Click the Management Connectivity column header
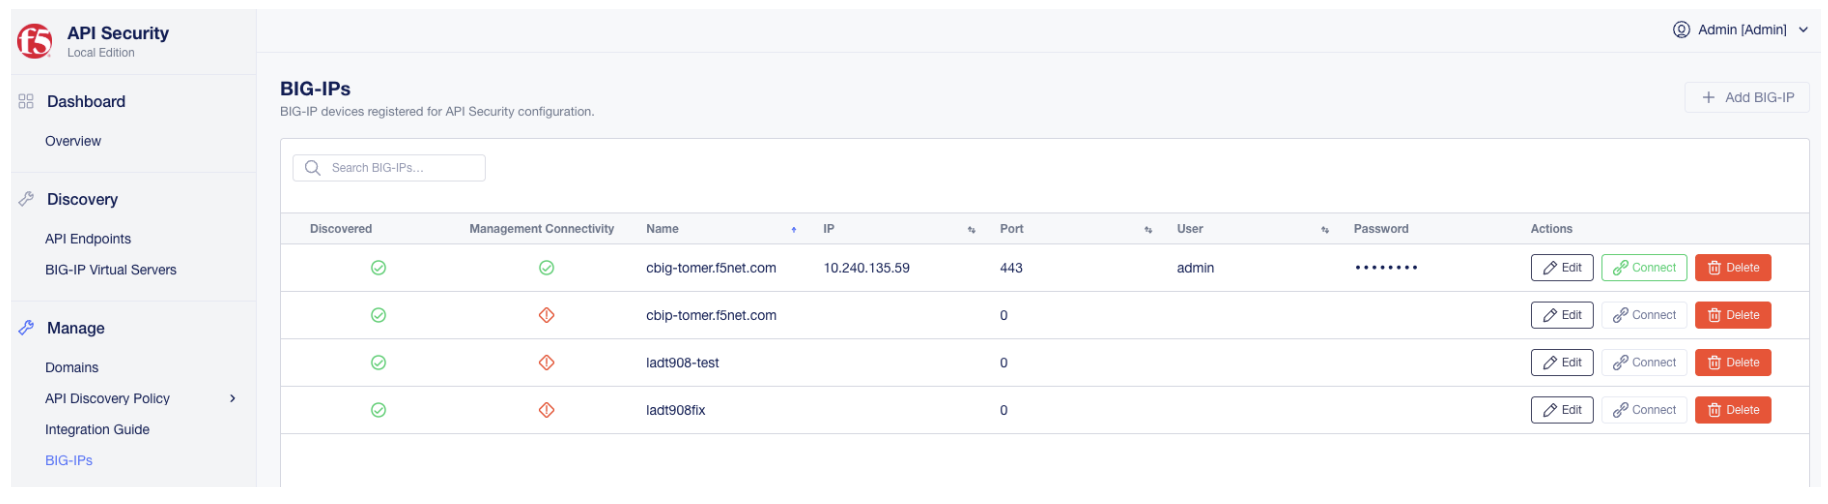Screen dimensions: 1828x504 pyautogui.click(x=542, y=229)
